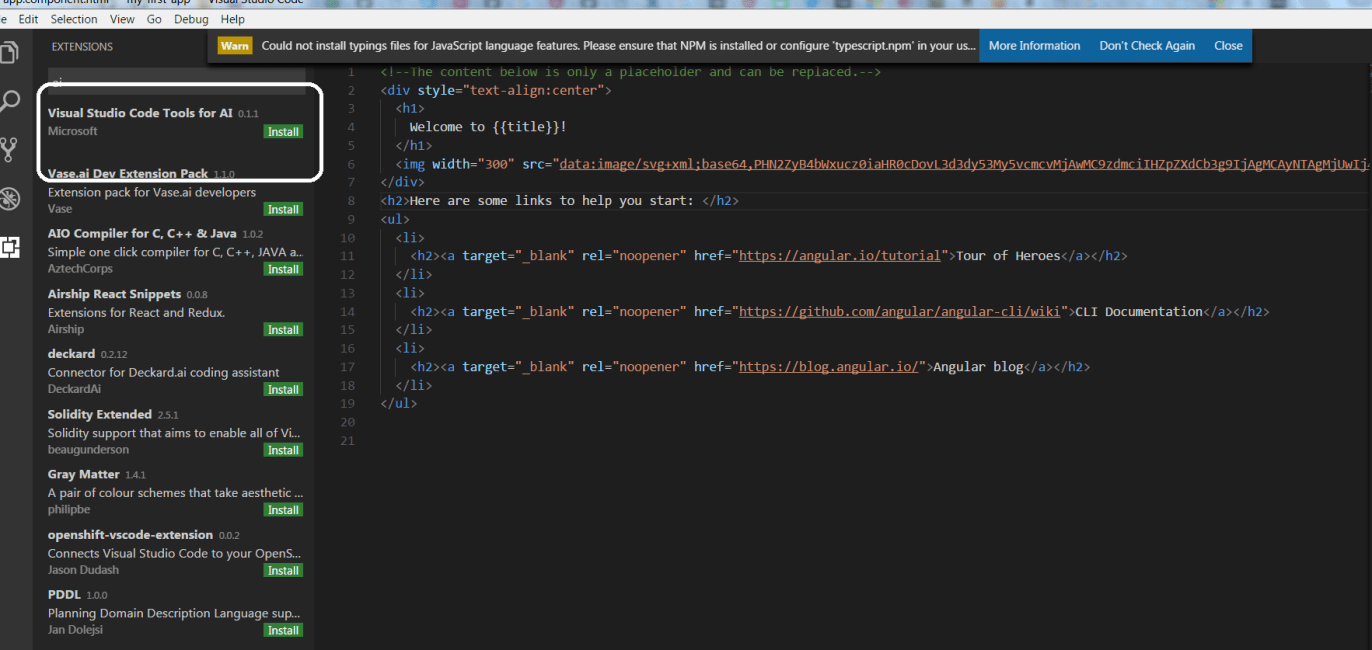The image size is (1372, 650).
Task: Click the div style text-align:center line
Action: point(496,90)
